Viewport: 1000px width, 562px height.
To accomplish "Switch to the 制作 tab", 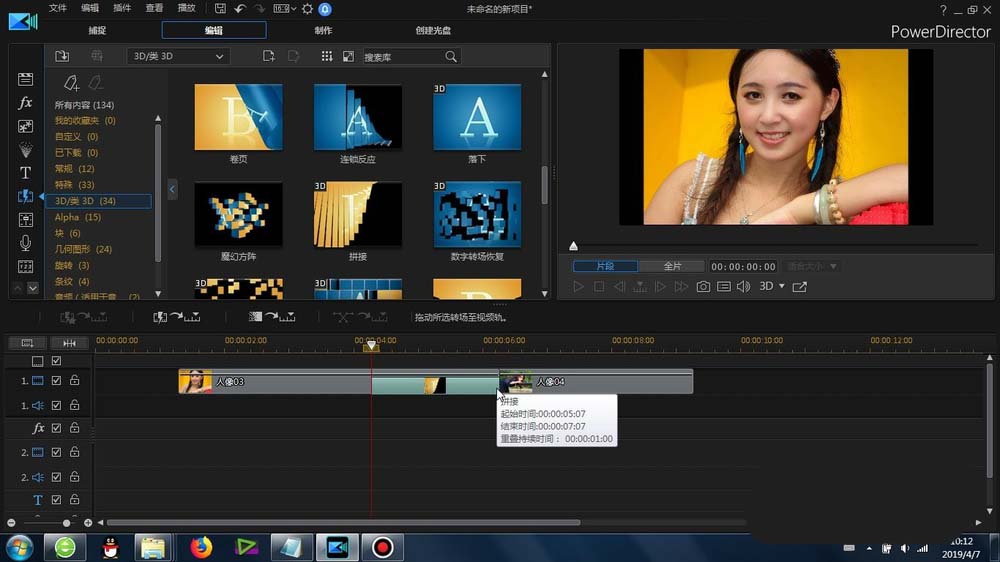I will [x=323, y=31].
